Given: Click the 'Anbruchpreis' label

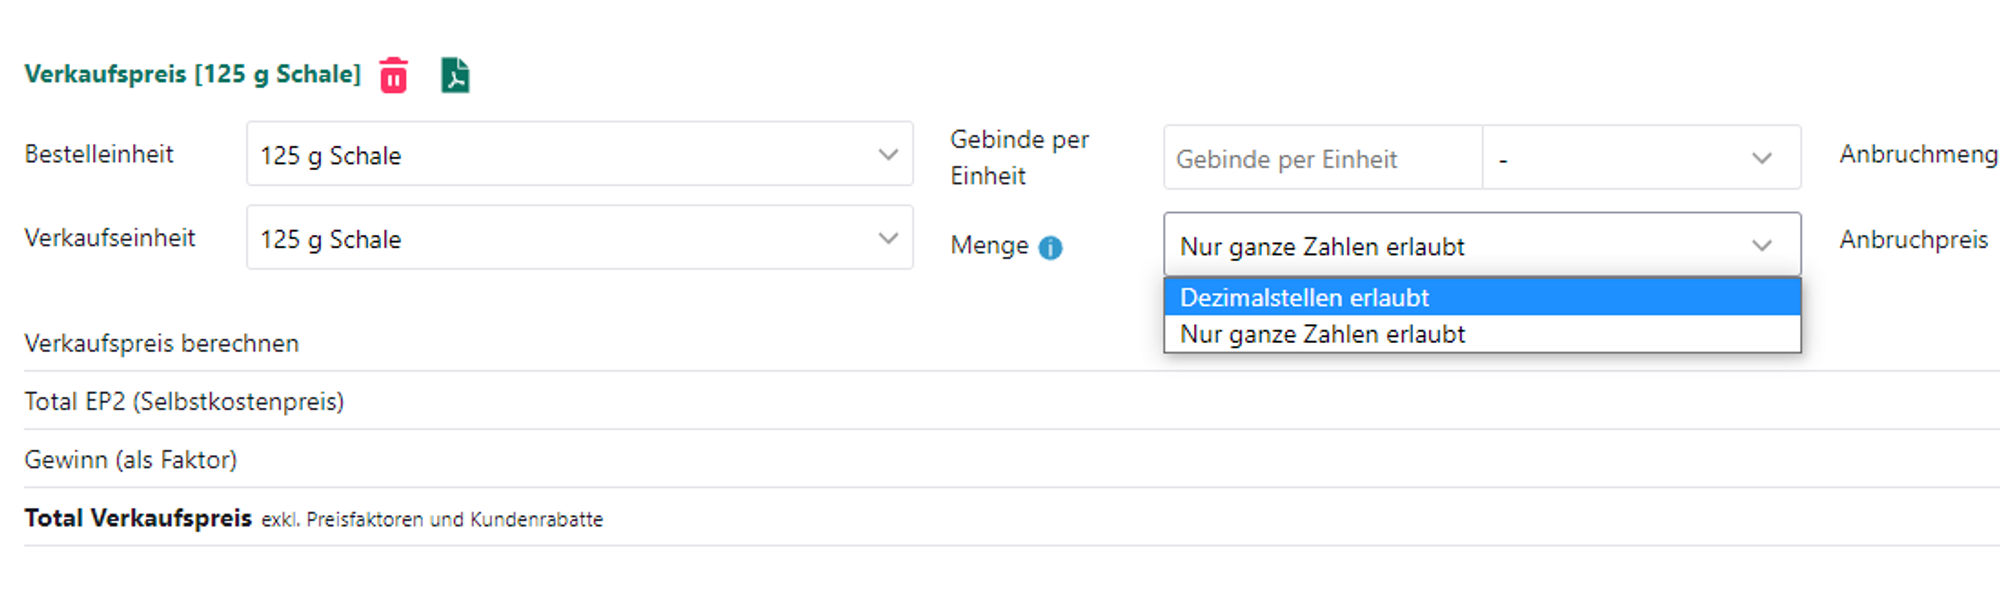Looking at the screenshot, I should (x=1913, y=240).
